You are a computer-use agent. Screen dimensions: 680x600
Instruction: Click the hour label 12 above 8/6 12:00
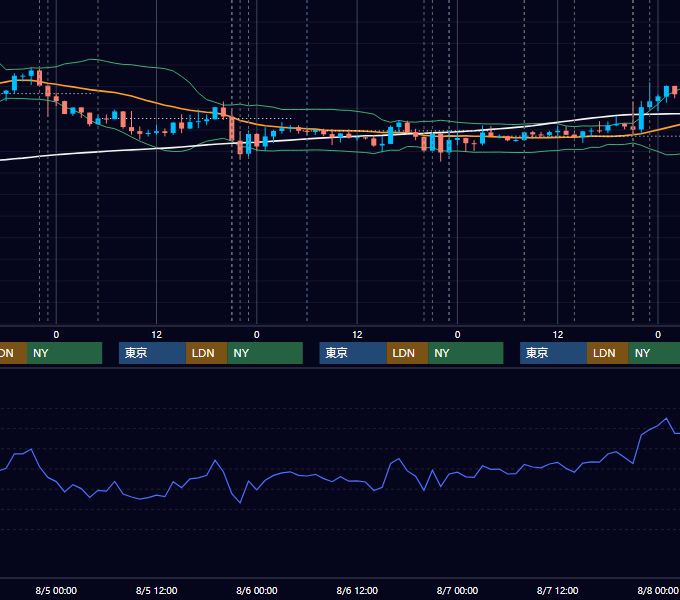point(357,335)
